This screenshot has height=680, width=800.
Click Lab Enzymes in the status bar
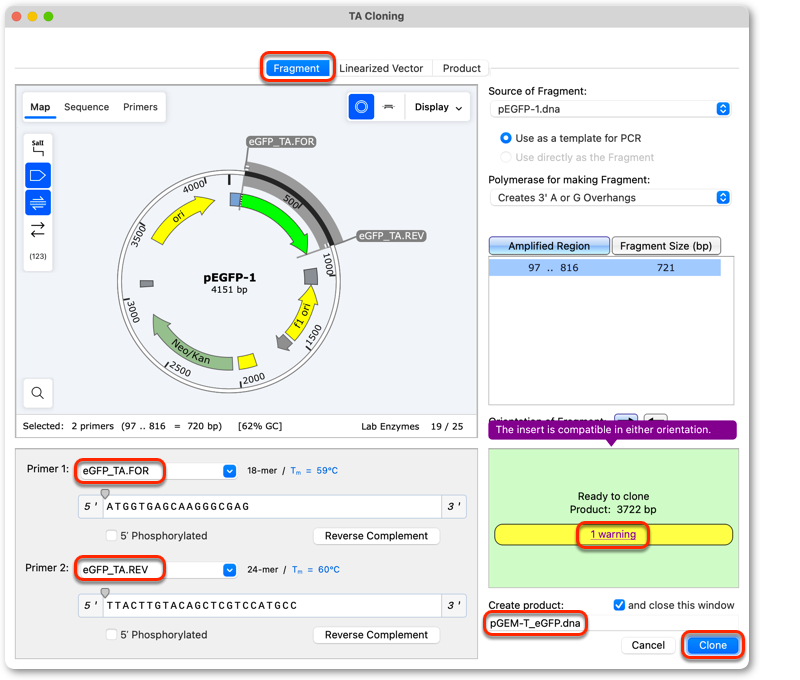(390, 426)
